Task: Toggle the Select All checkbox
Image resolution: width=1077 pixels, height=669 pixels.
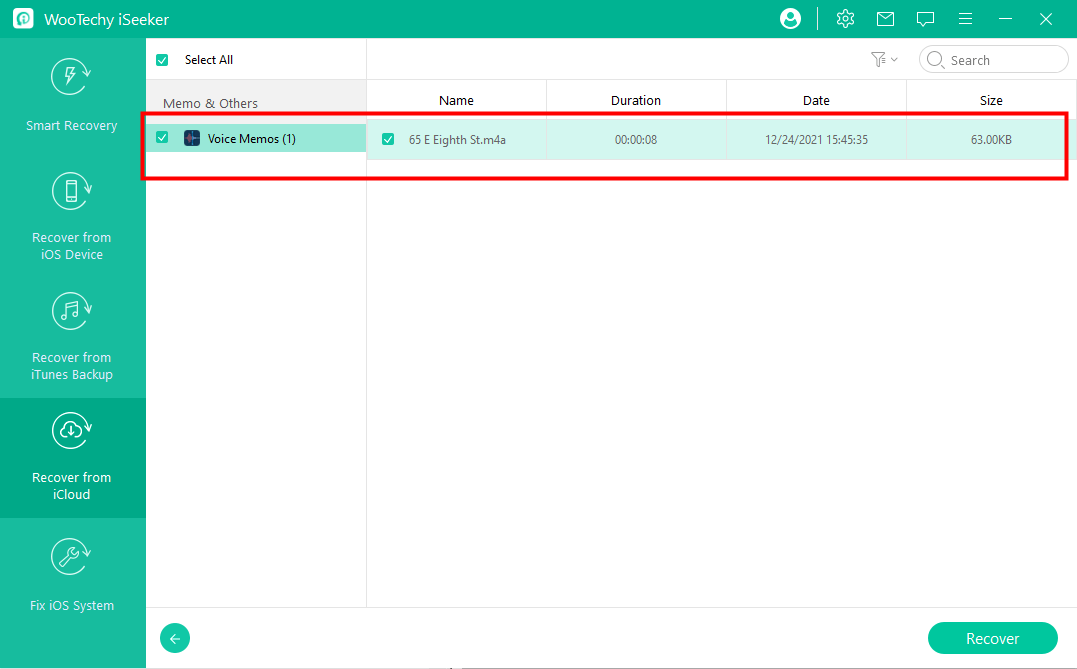Action: click(162, 60)
